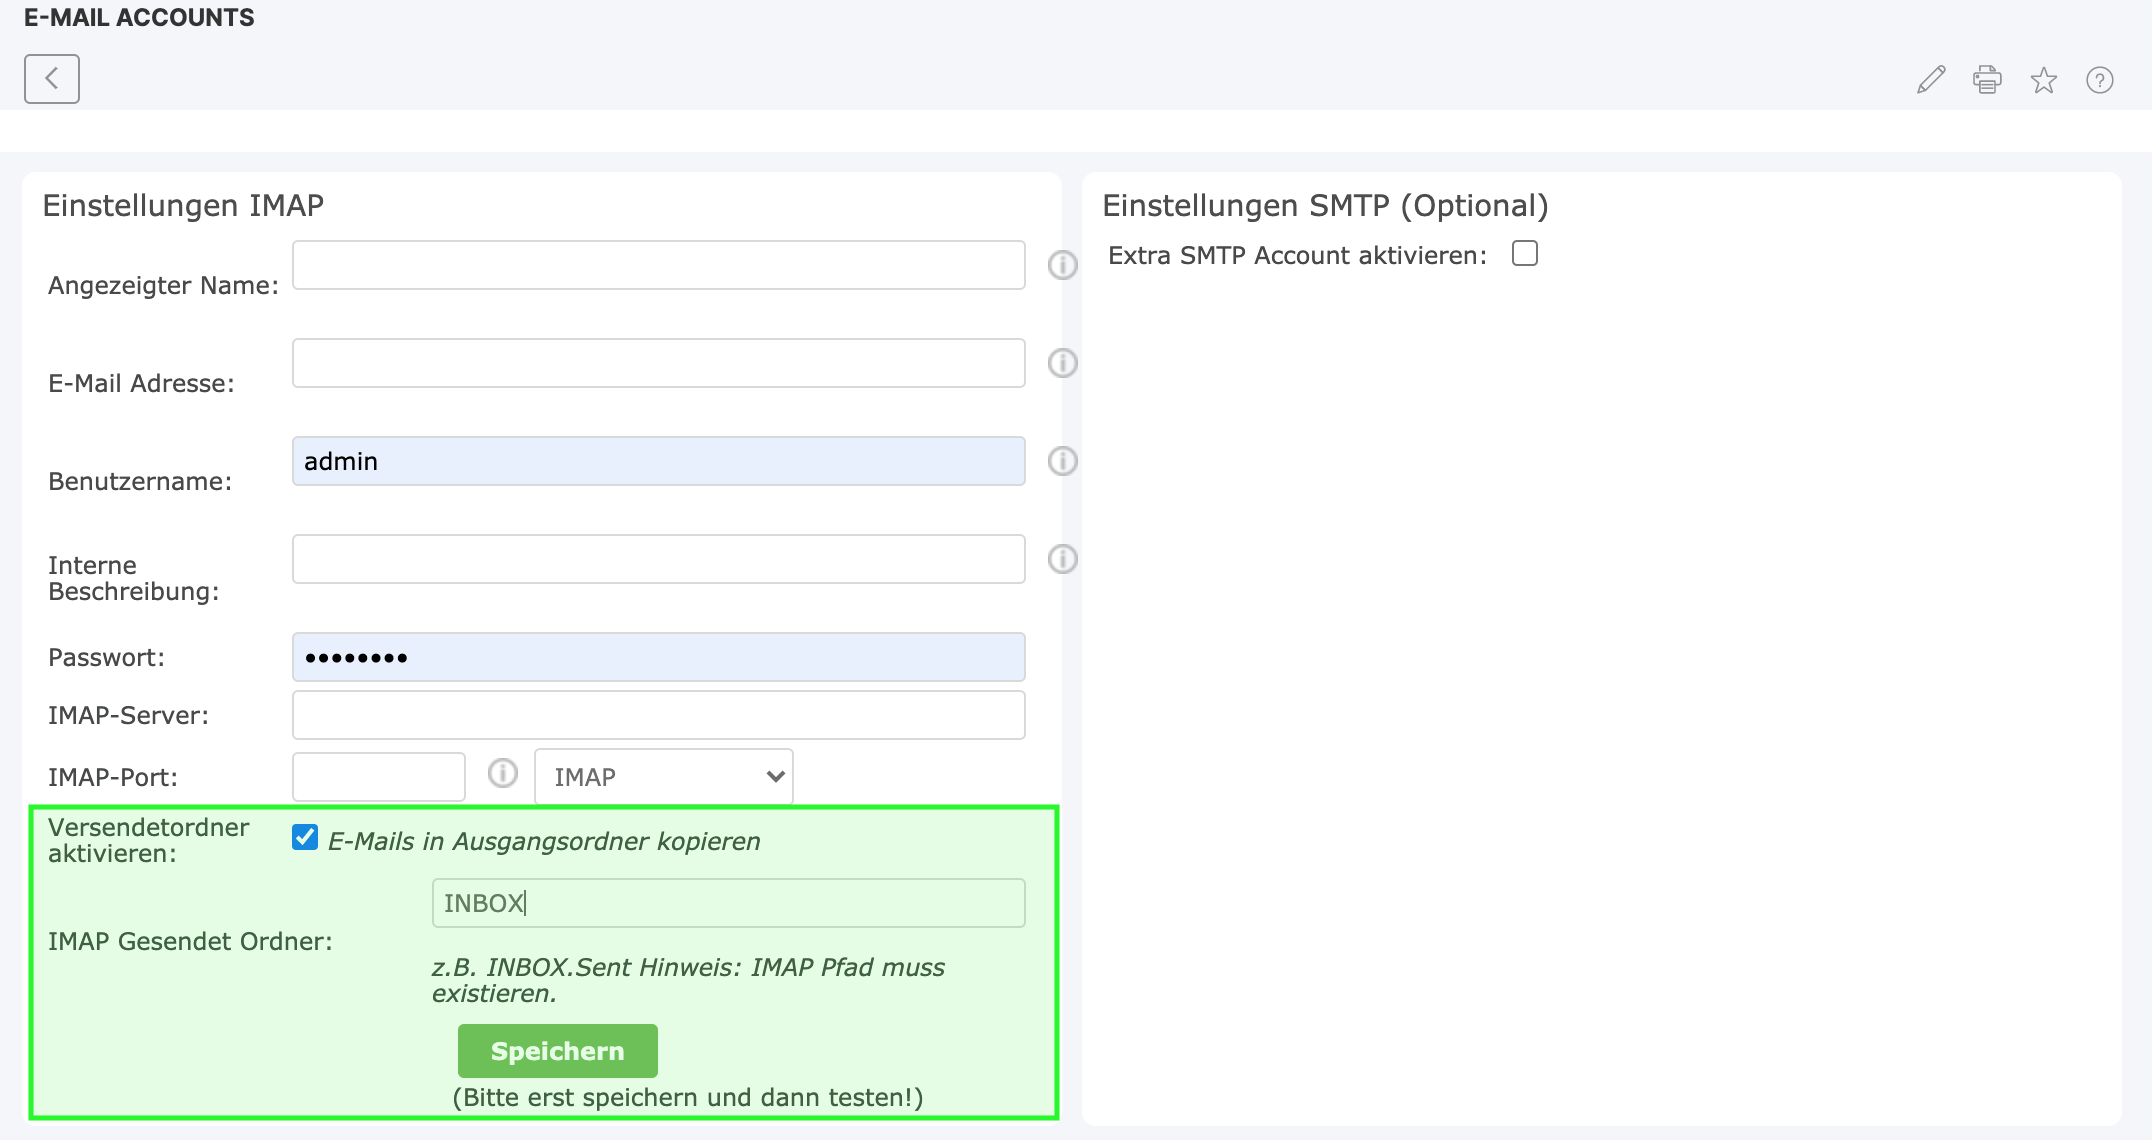
Task: Click the printer icon
Action: point(1987,80)
